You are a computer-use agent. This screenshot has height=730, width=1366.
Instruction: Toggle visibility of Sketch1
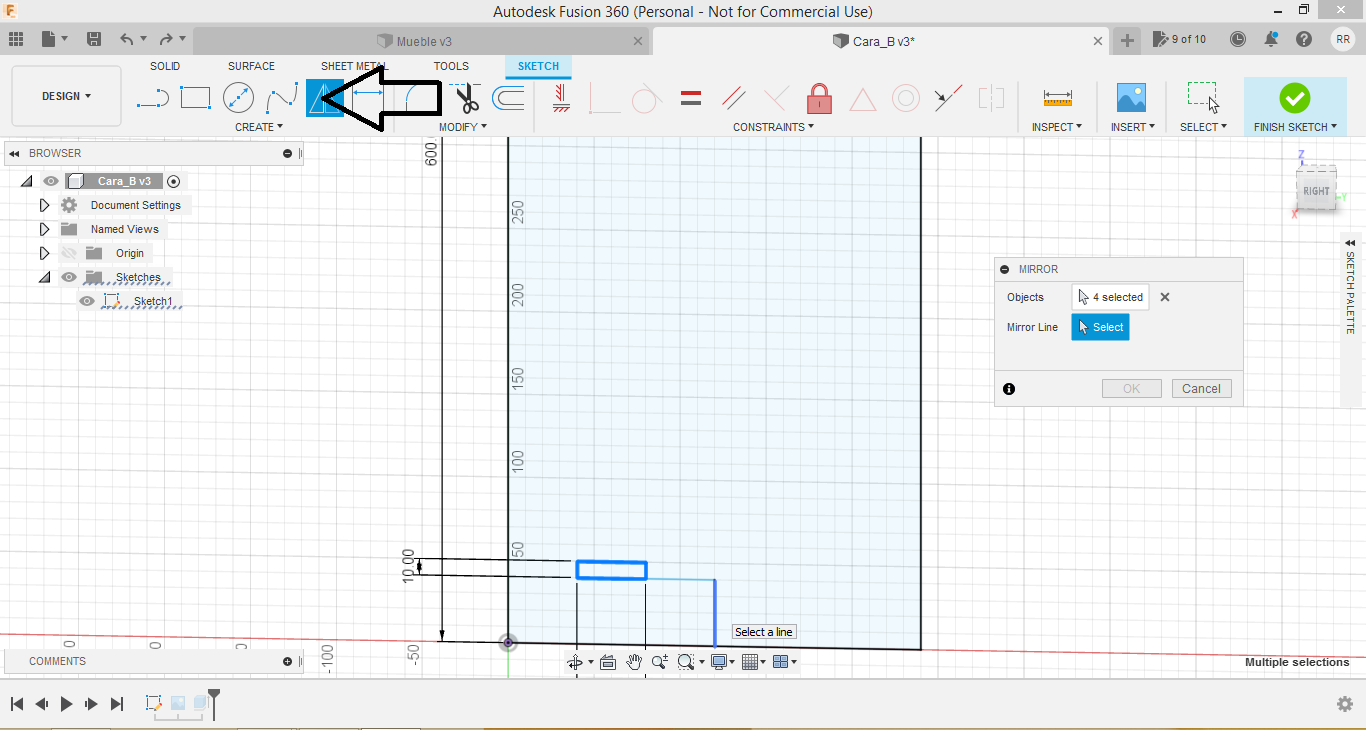coord(87,301)
